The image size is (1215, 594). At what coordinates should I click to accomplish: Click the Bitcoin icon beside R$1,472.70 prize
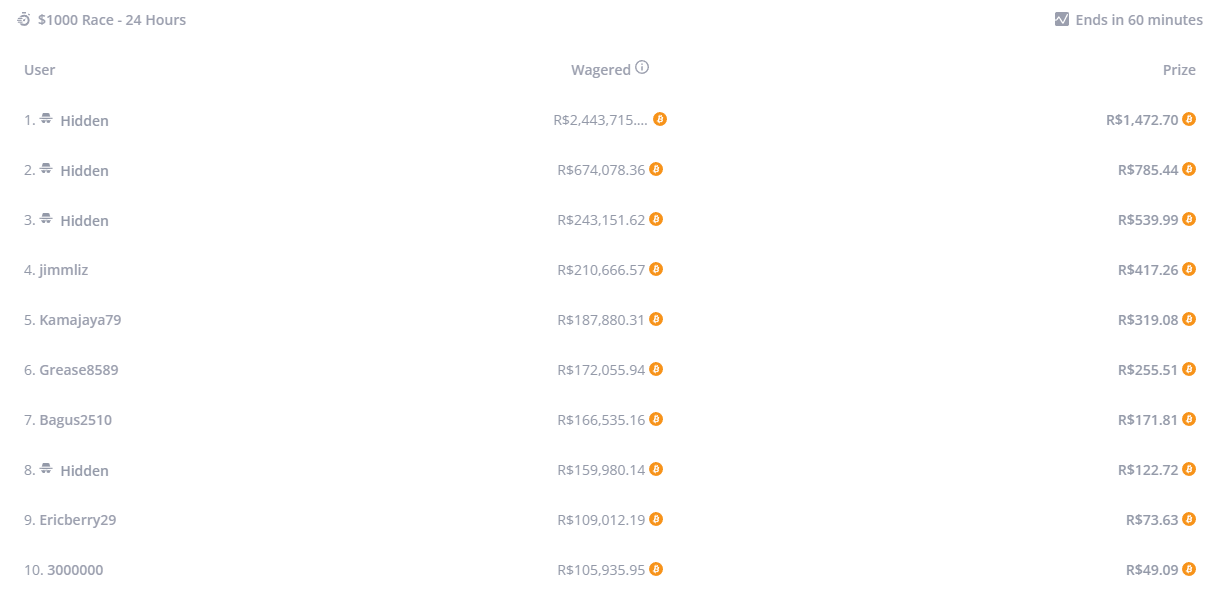click(1189, 119)
